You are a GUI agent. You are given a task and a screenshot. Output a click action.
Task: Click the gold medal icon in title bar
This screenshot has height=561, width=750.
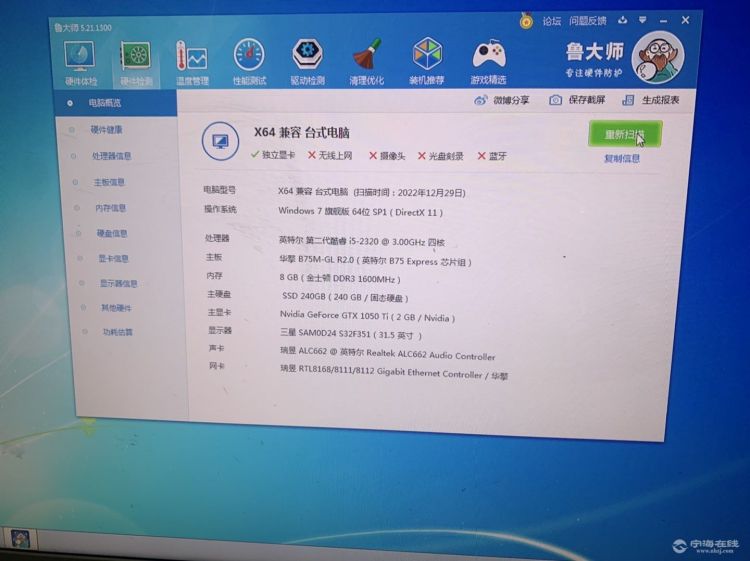click(526, 21)
